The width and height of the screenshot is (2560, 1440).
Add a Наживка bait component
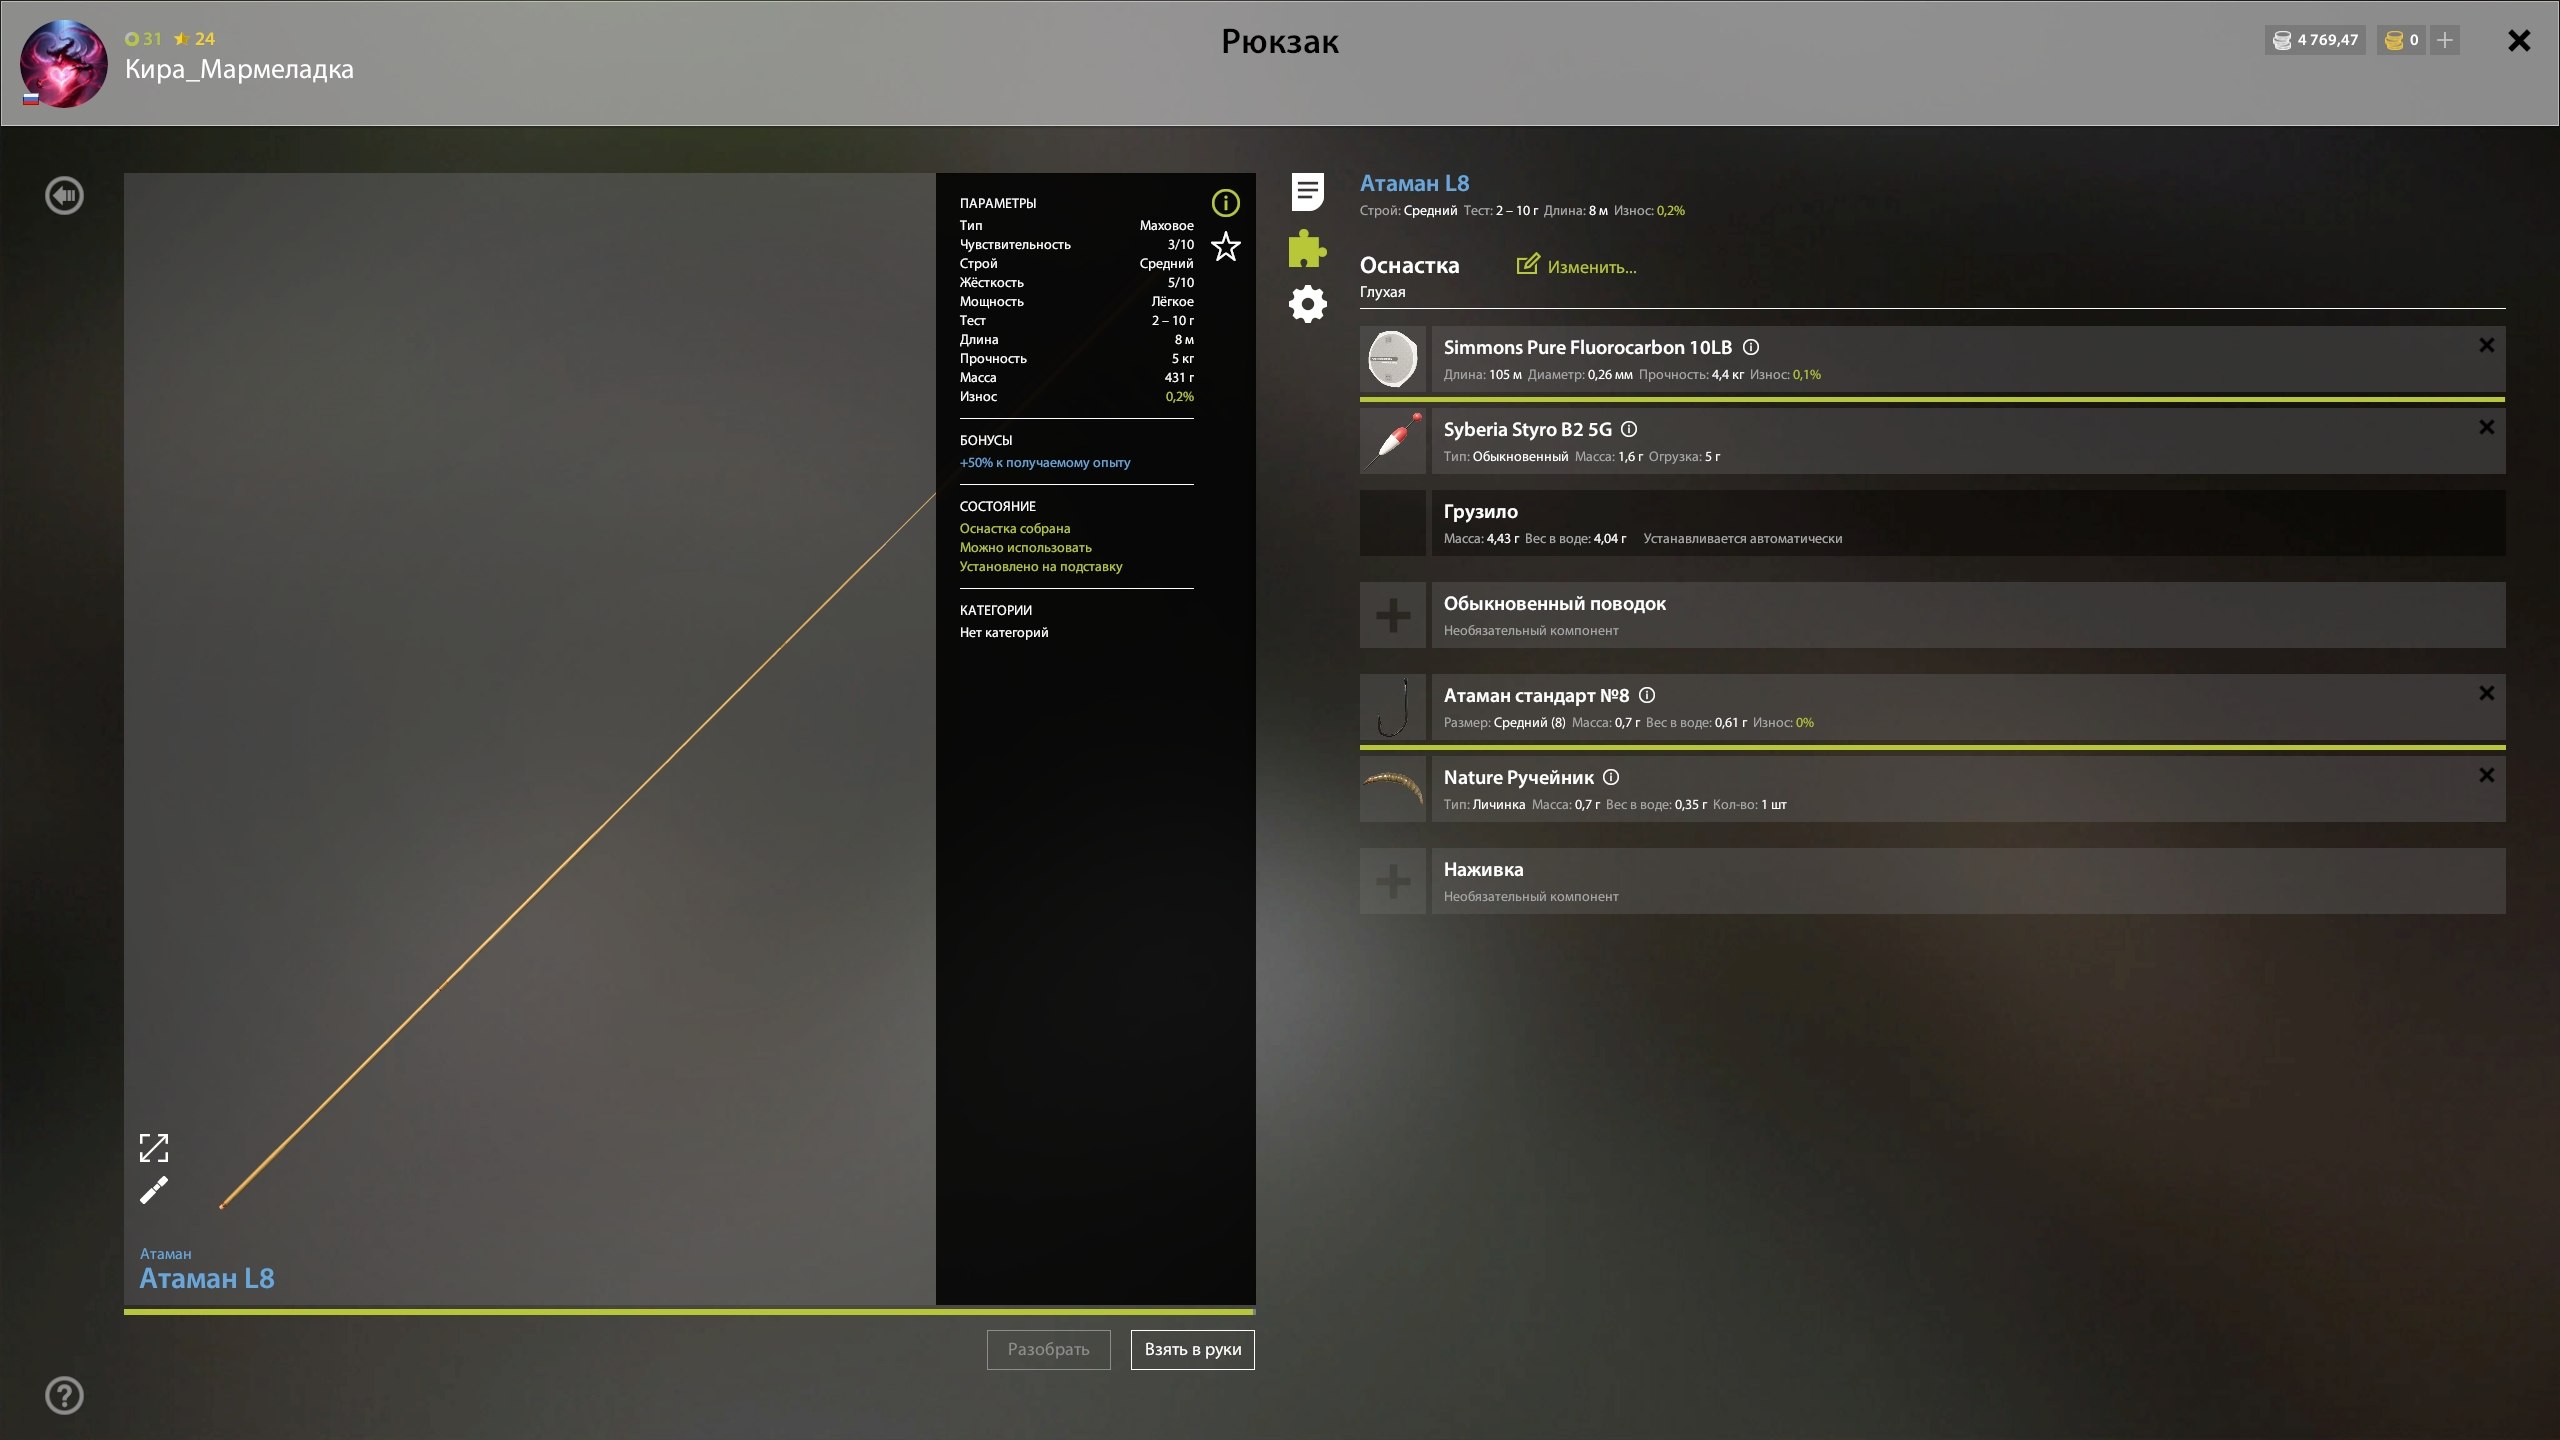[x=1392, y=881]
